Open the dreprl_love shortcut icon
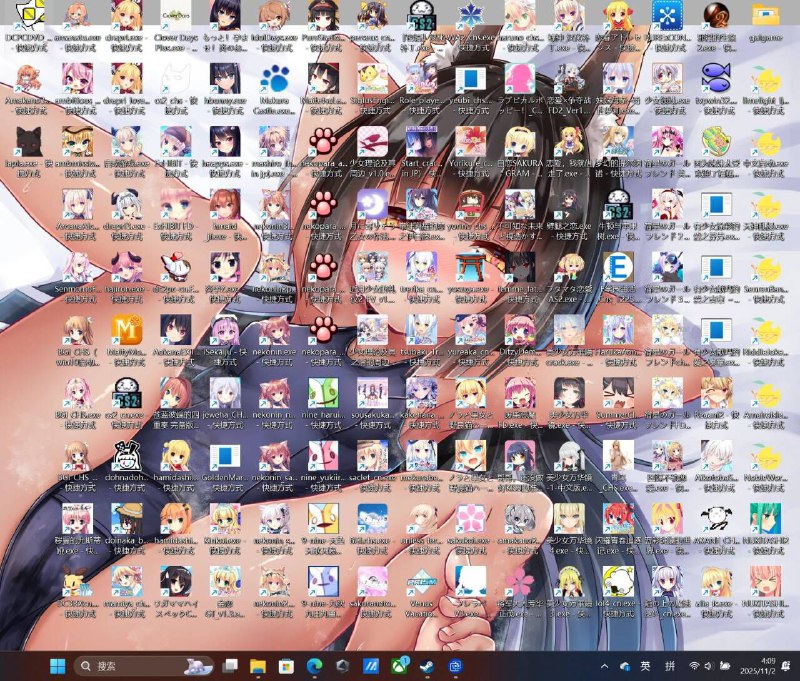The image size is (800, 681). click(x=127, y=79)
